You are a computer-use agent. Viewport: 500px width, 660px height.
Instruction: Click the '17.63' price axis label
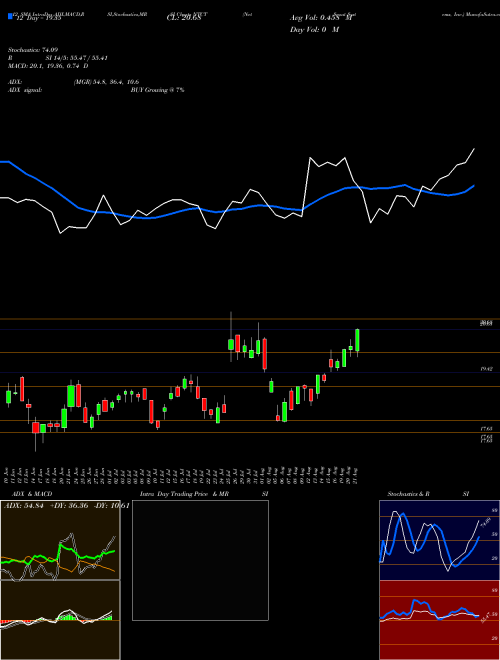click(x=487, y=428)
